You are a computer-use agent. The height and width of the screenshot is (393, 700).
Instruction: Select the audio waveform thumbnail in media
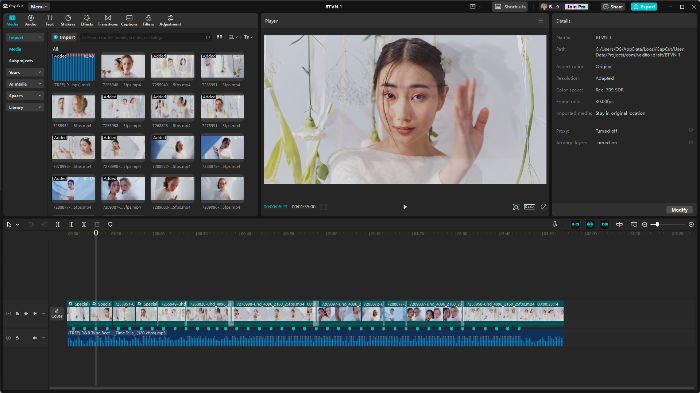(x=73, y=67)
